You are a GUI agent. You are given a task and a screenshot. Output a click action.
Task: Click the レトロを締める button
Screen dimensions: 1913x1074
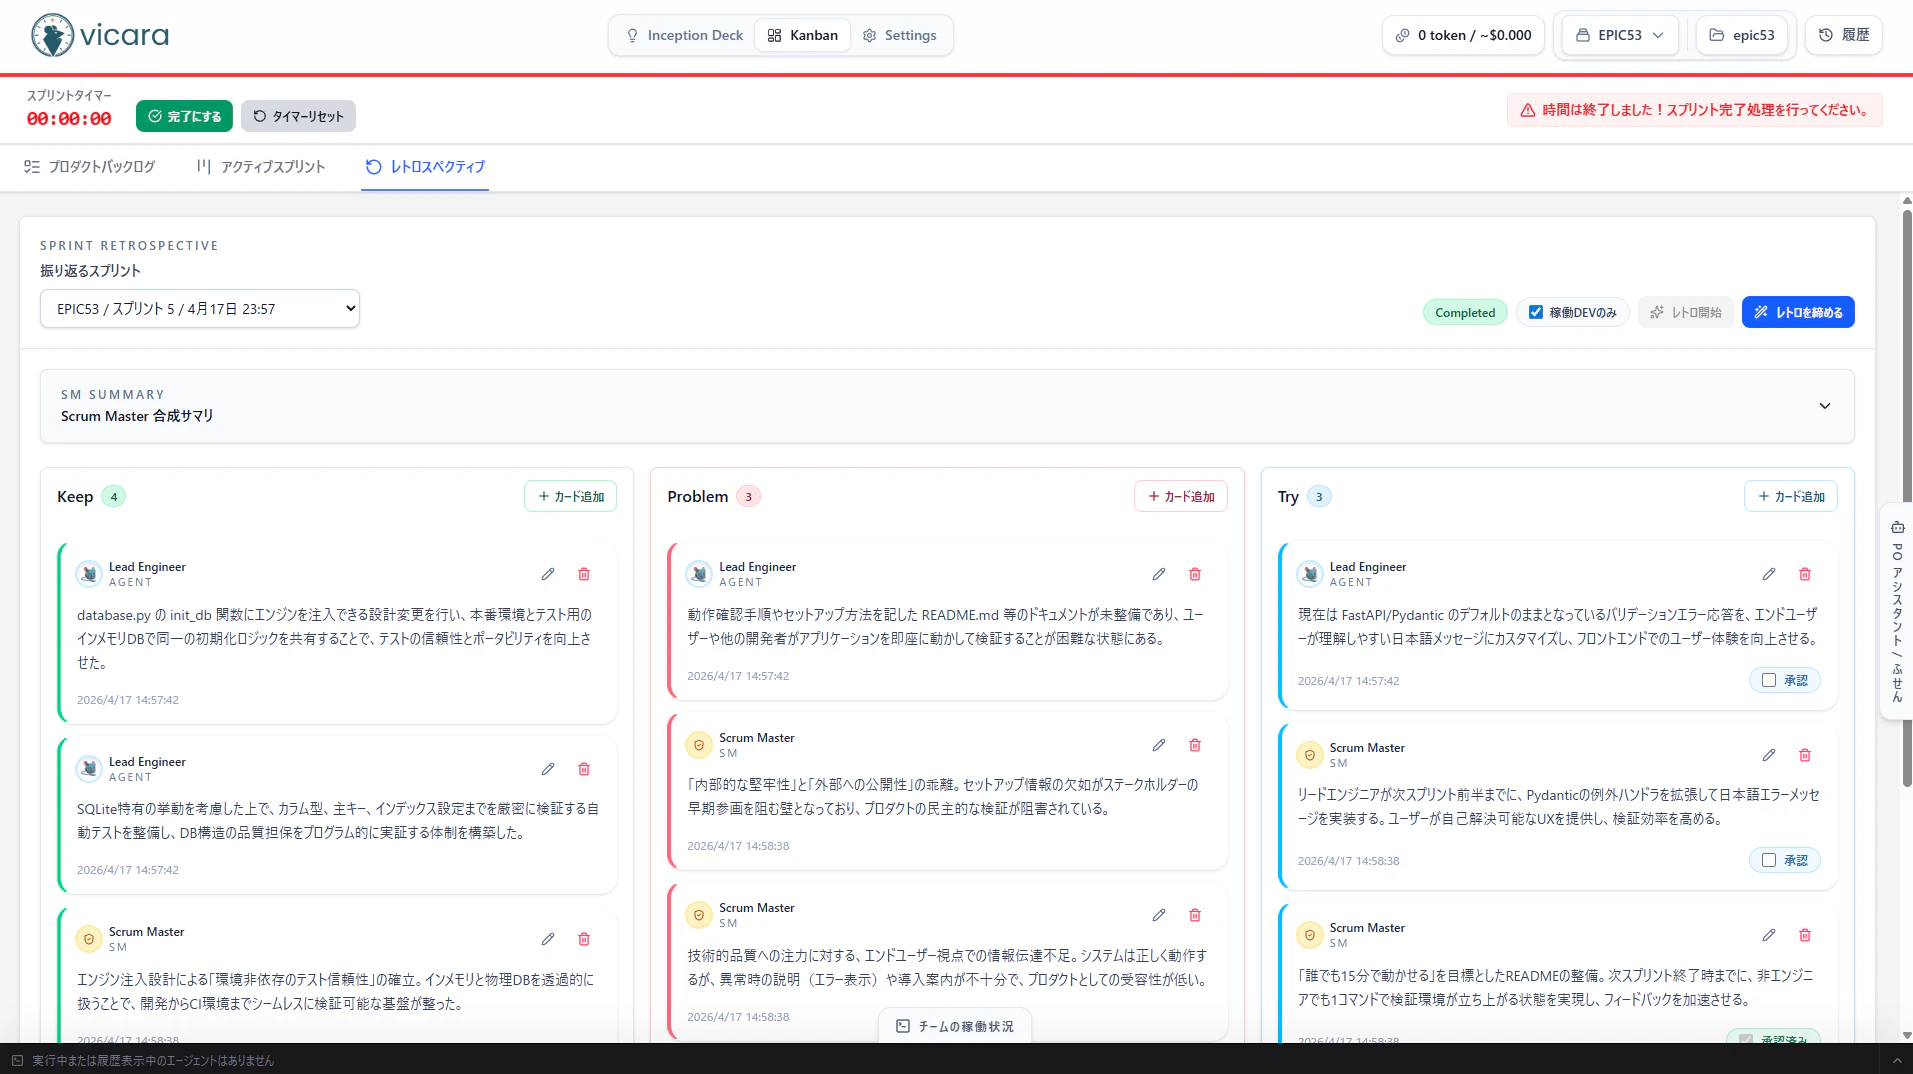(x=1798, y=312)
